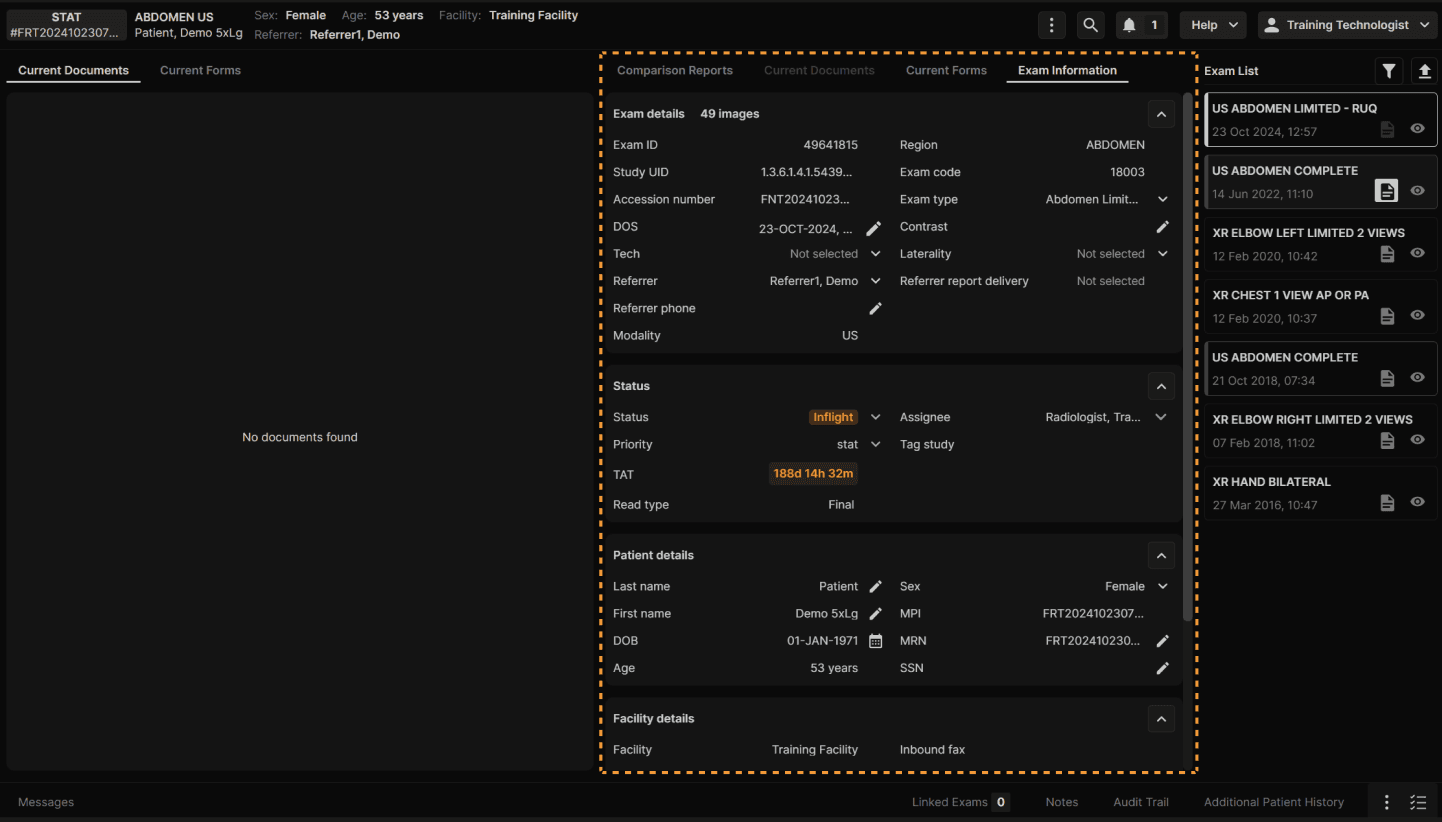Viewport: 1442px width, 822px height.
Task: Edit the DOS field with pencil icon
Action: 875,227
